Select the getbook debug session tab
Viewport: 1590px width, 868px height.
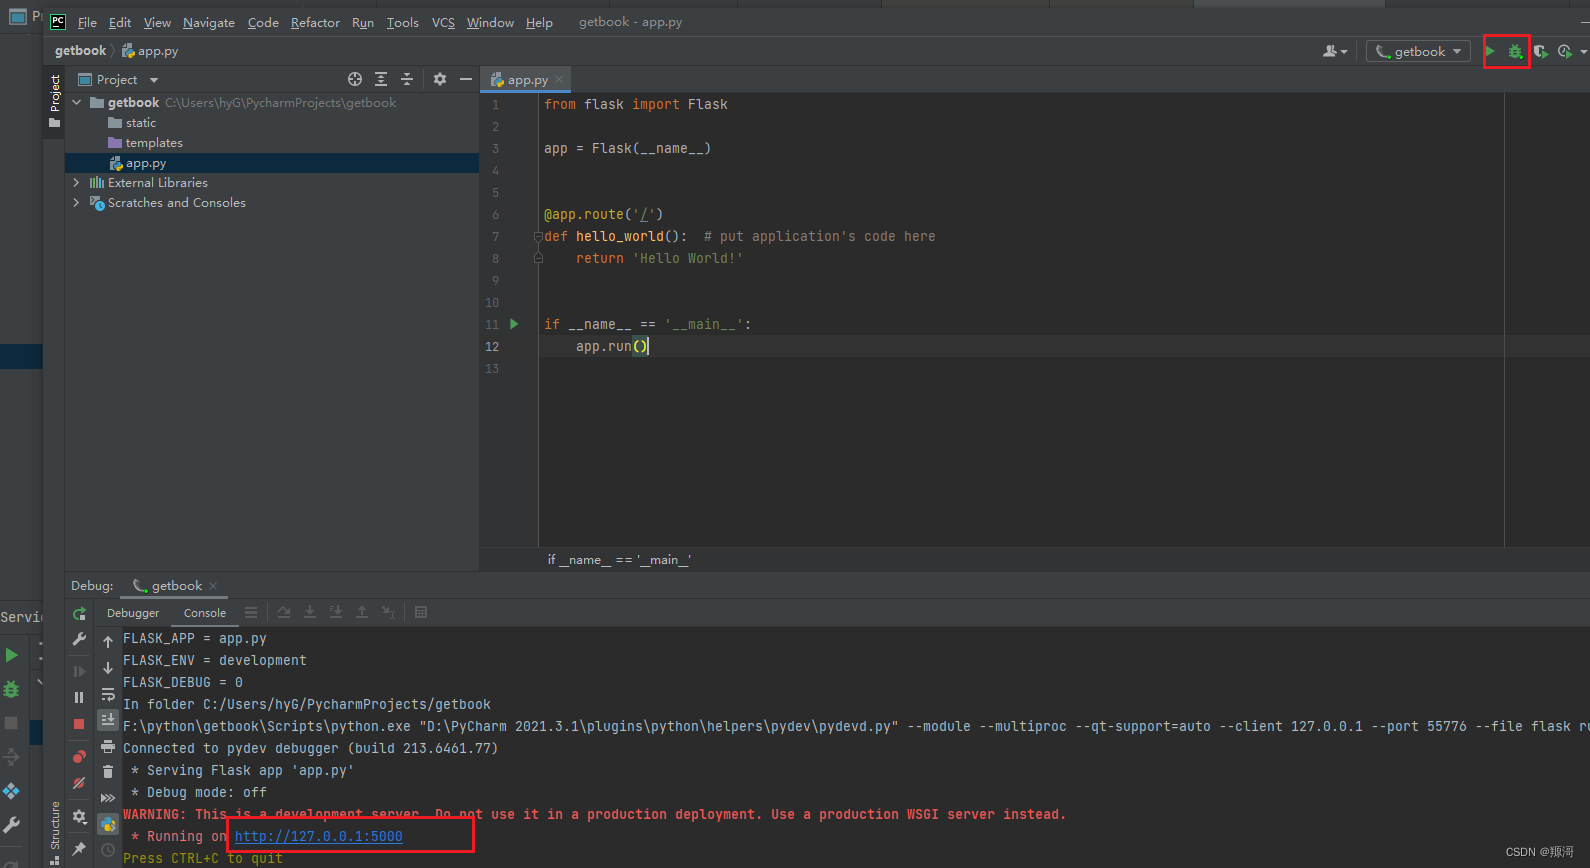[175, 586]
